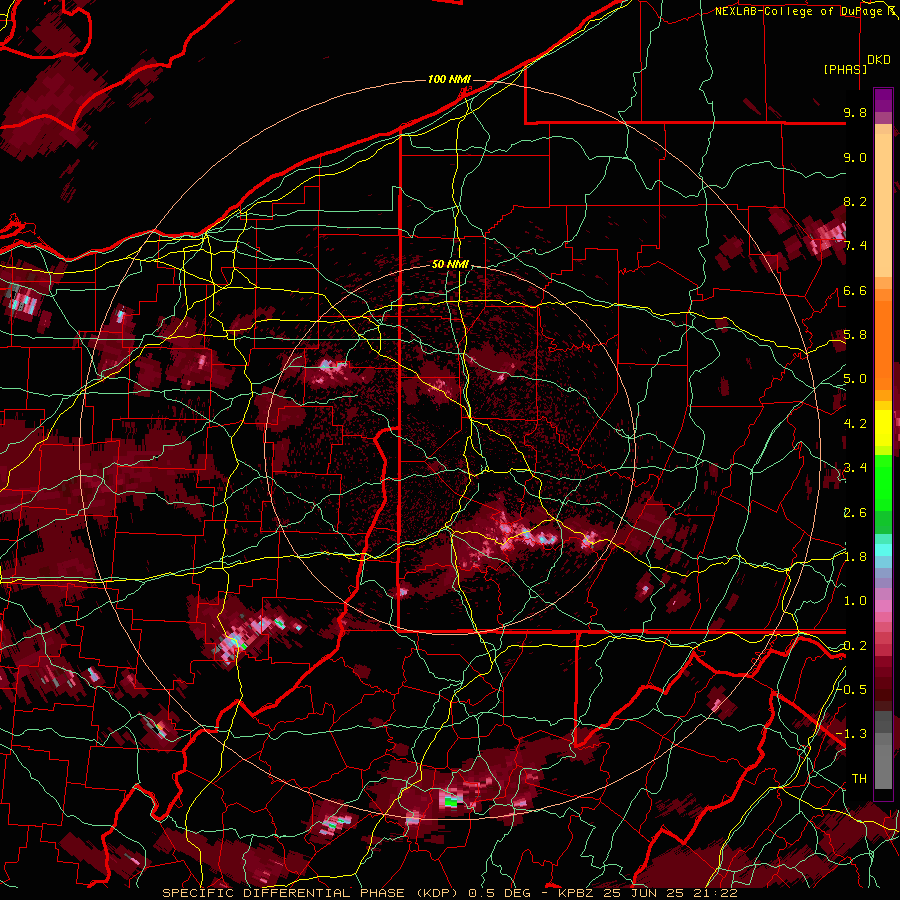Click the -1.3 value on color scale
Screen dimensions: 900x900
(852, 734)
